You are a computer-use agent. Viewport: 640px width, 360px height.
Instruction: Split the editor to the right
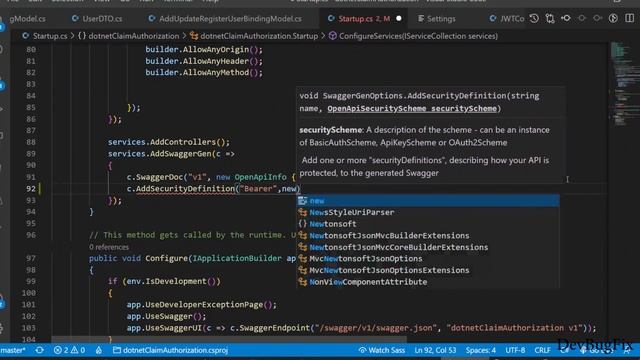pos(629,18)
